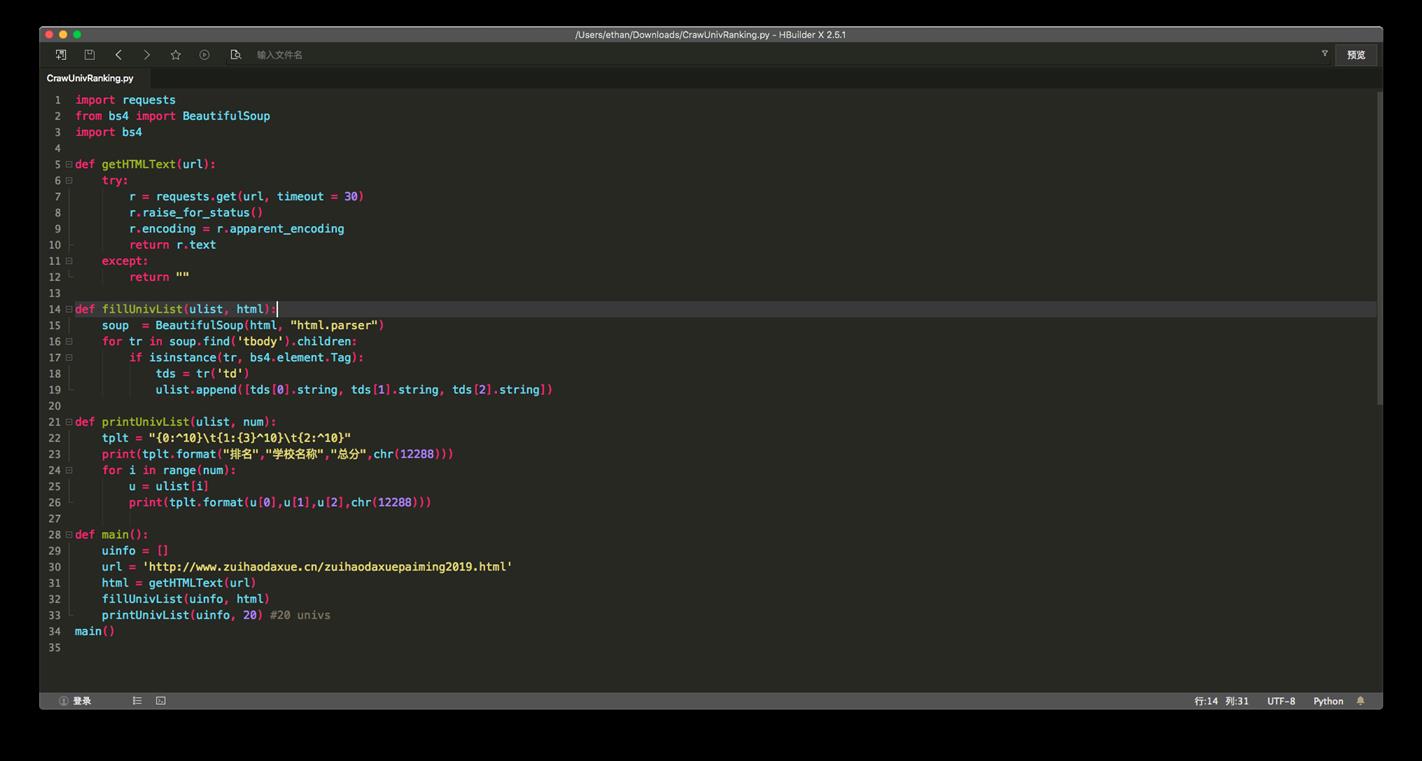Screen dimensions: 1422x761
Task: Collapse the try block at line 6
Action: (x=69, y=180)
